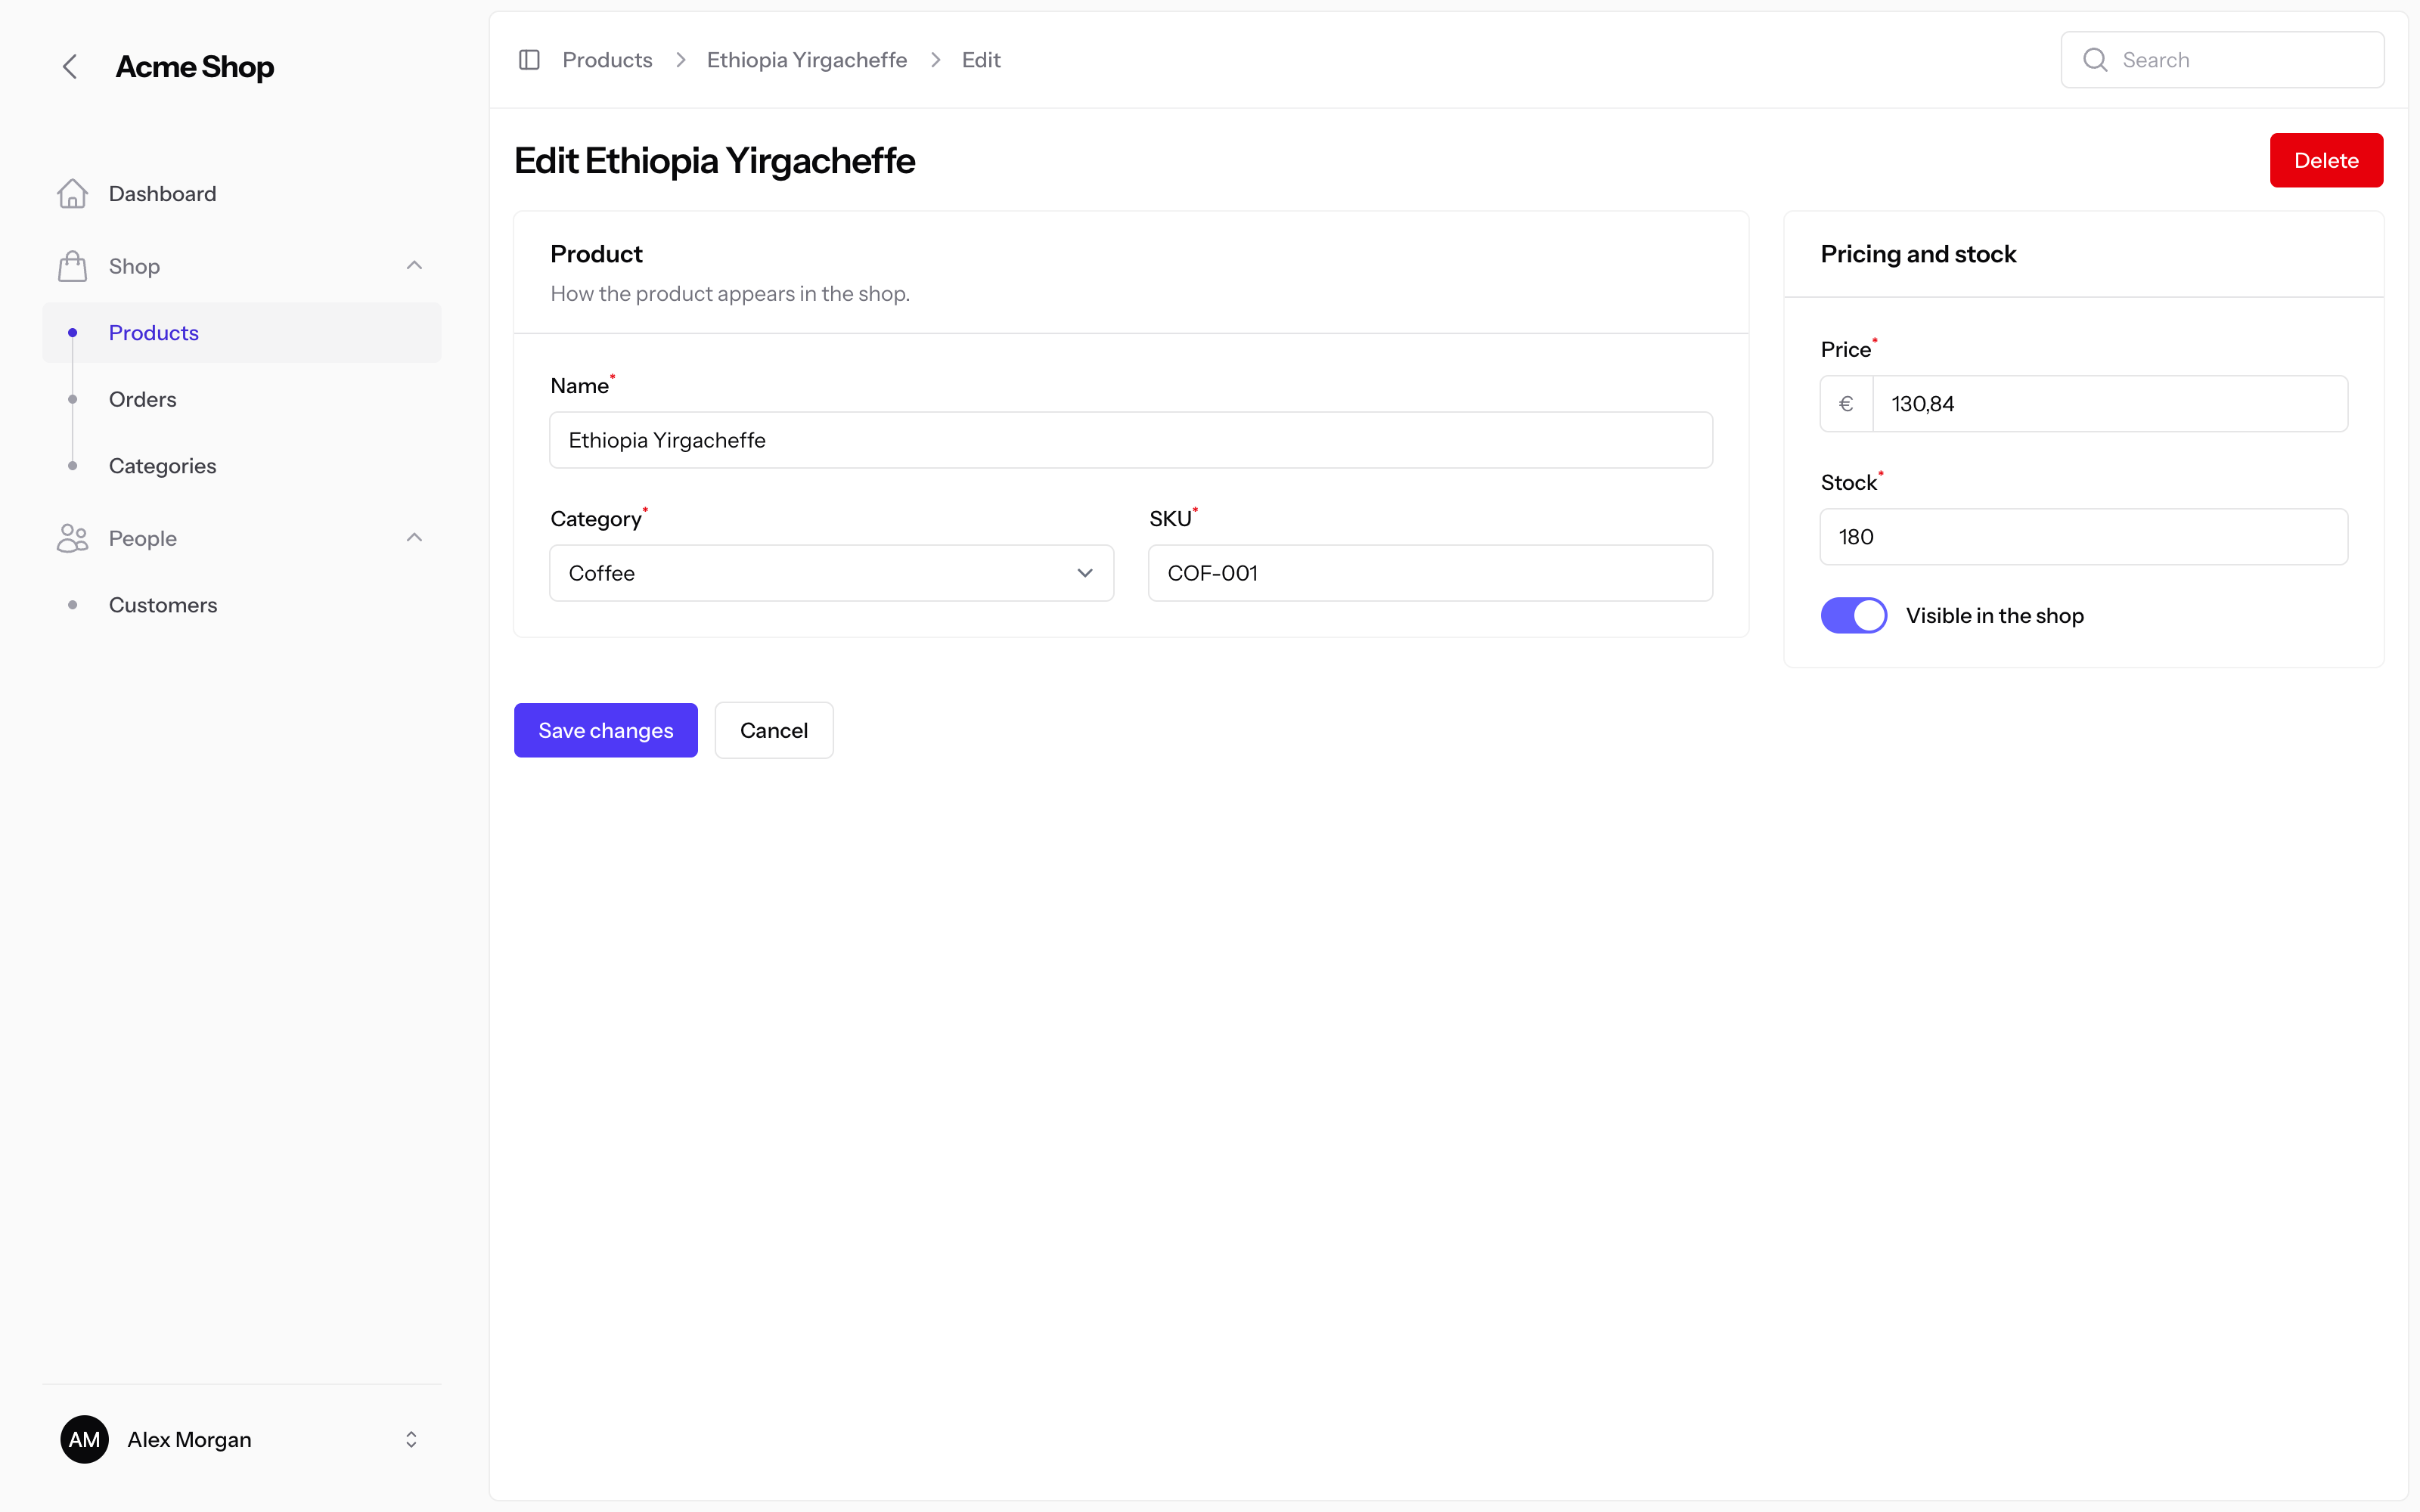The width and height of the screenshot is (2420, 1512).
Task: Click the Price input field
Action: point(2110,404)
